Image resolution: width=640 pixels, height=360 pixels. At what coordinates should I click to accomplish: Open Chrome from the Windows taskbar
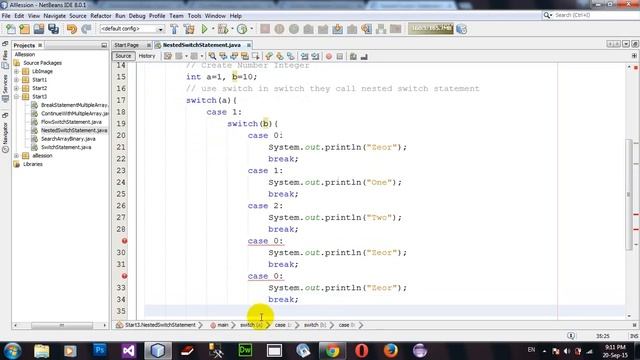click(x=332, y=351)
